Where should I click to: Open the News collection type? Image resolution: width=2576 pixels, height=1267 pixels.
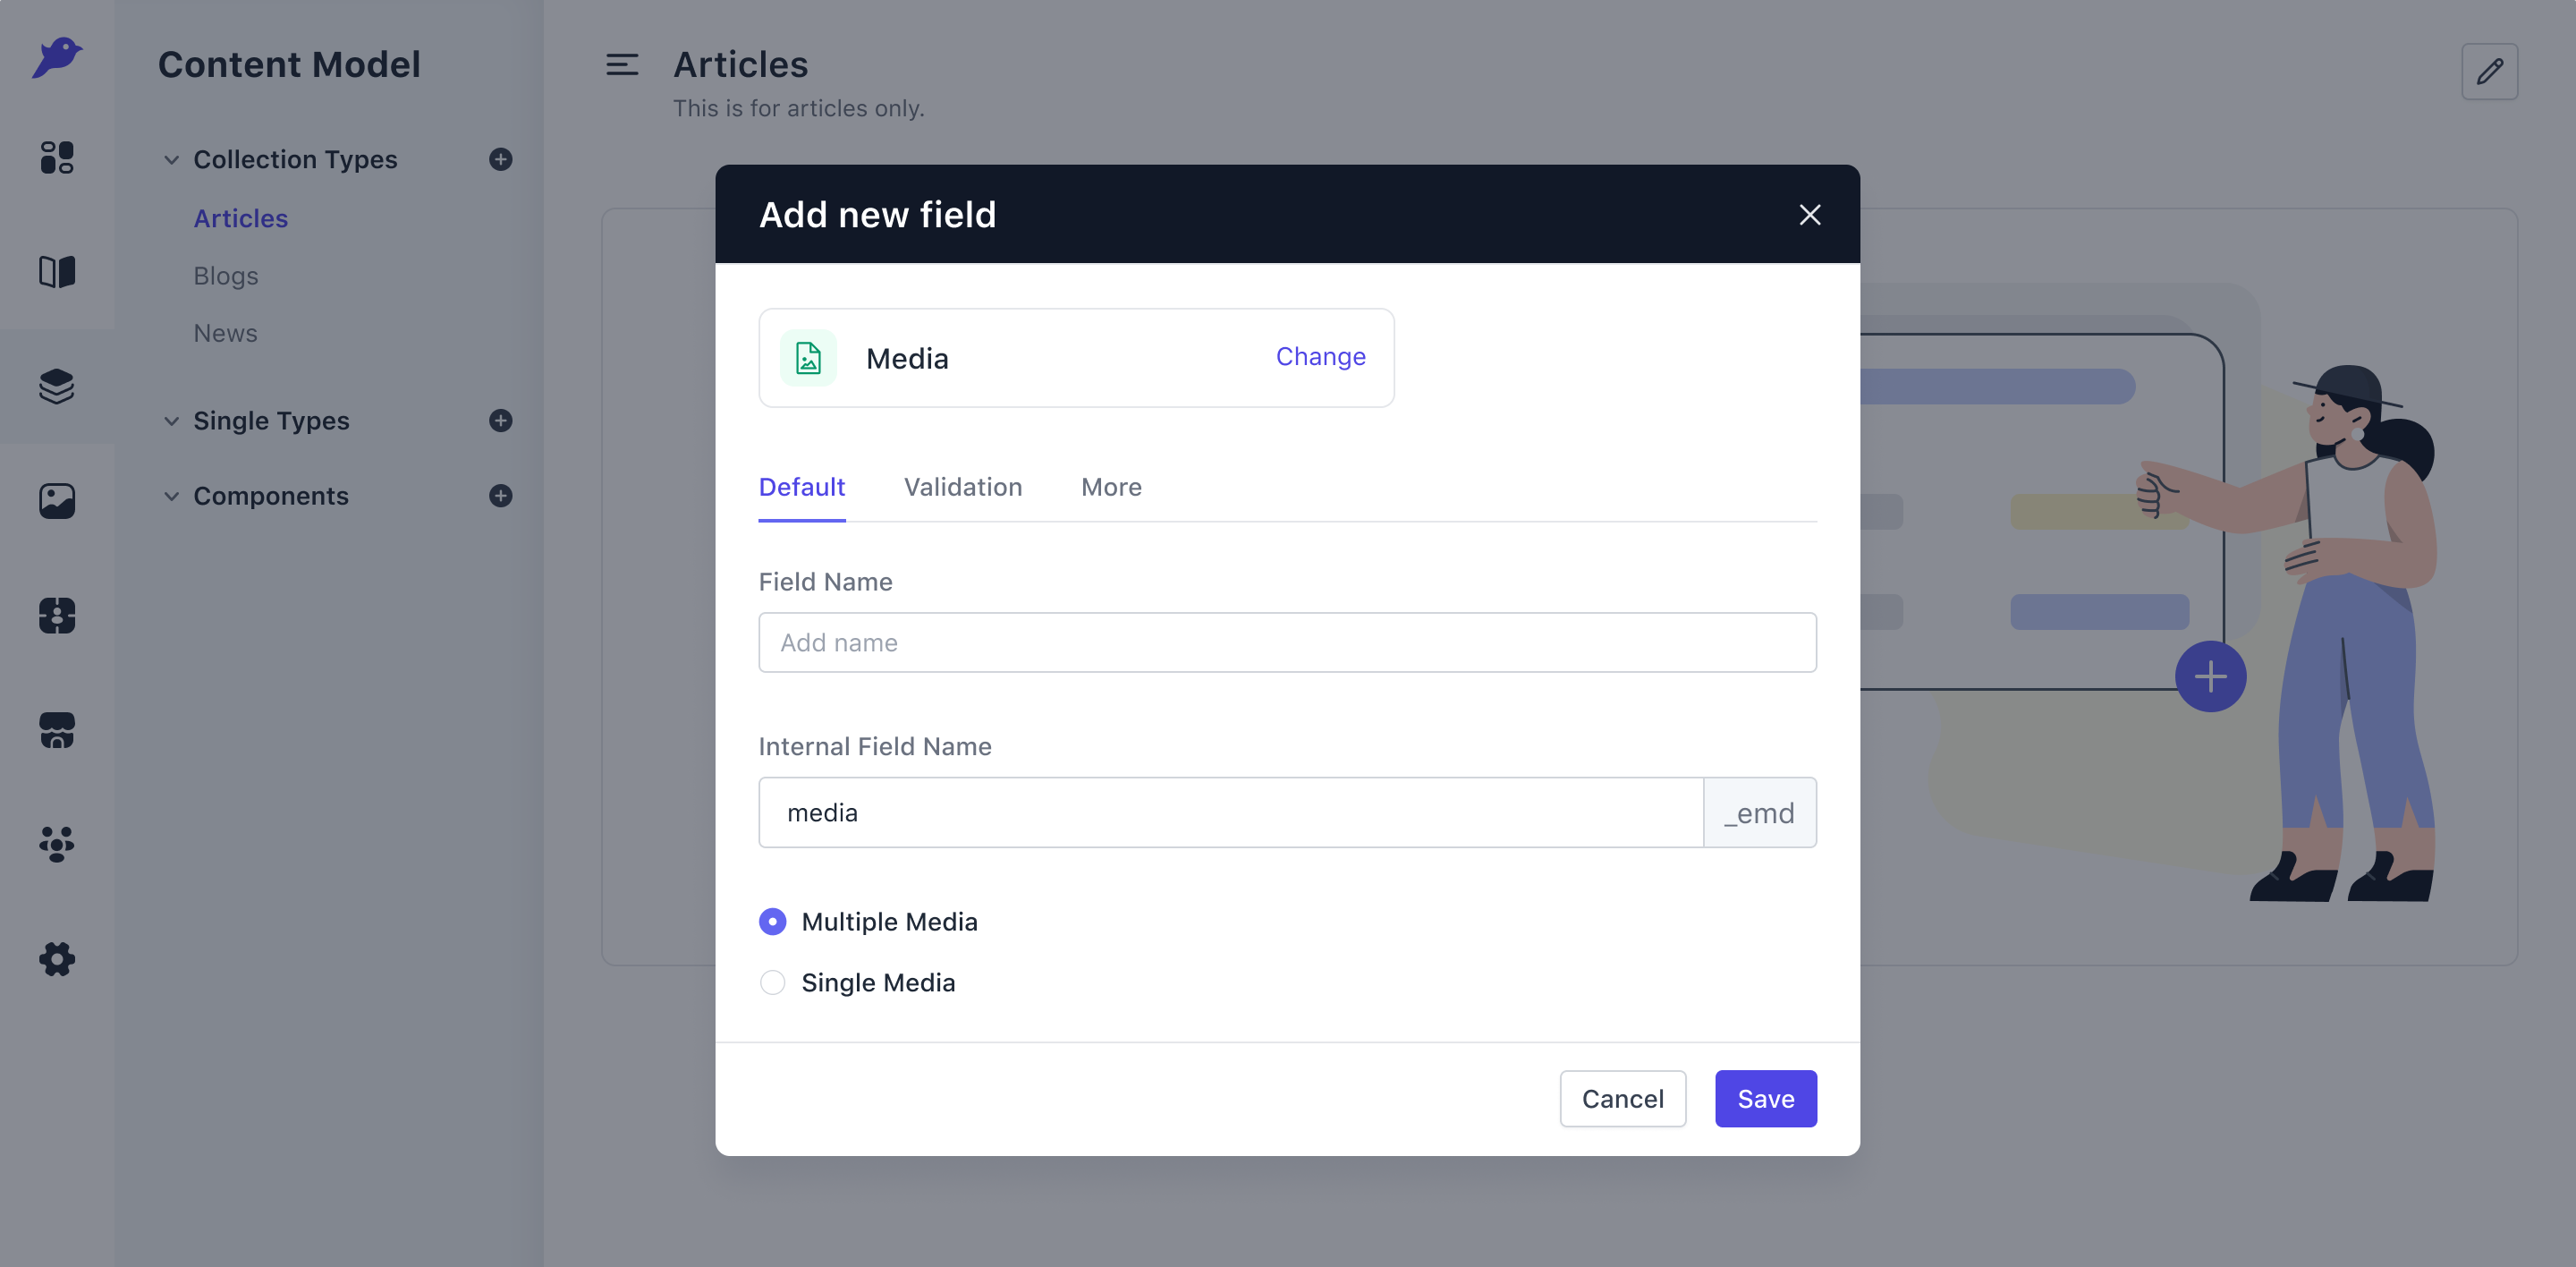pos(225,333)
